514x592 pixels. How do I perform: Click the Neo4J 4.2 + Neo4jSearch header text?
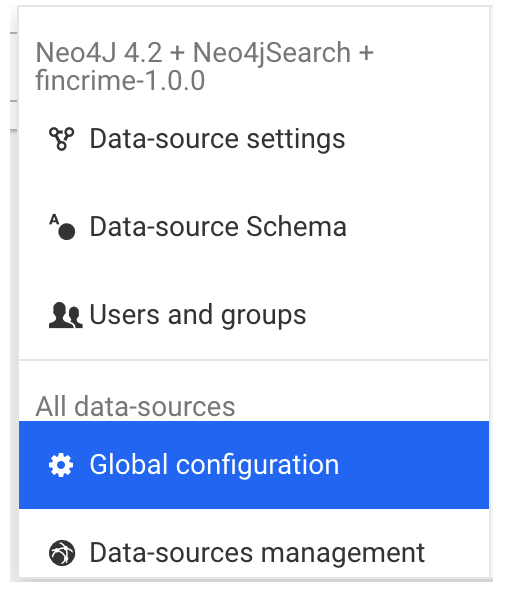click(204, 52)
